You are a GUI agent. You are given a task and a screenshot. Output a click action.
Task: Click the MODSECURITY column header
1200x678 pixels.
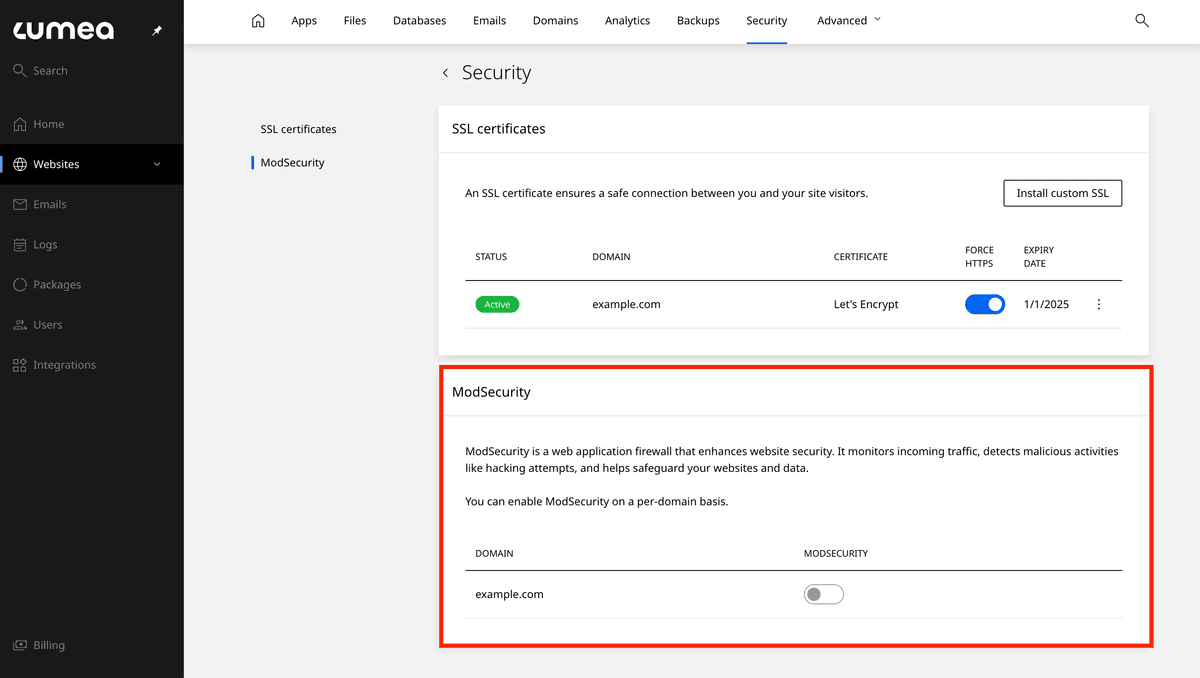836,553
